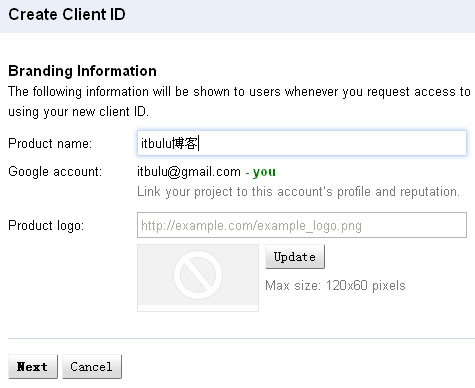The height and width of the screenshot is (388, 475).
Task: Click the empty logo preview placeholder
Action: pos(198,278)
